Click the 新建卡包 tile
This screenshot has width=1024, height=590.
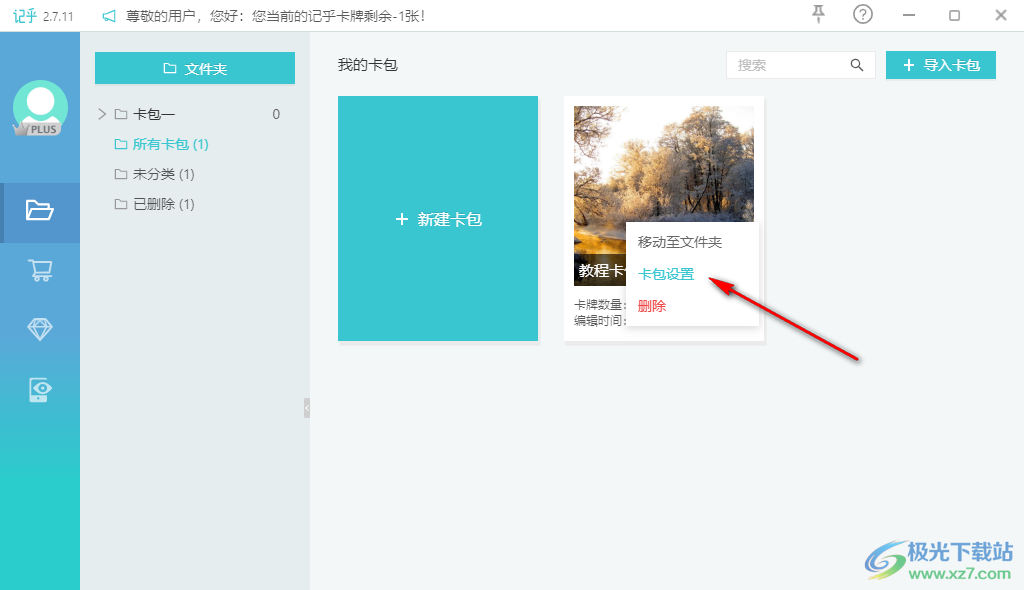point(438,219)
